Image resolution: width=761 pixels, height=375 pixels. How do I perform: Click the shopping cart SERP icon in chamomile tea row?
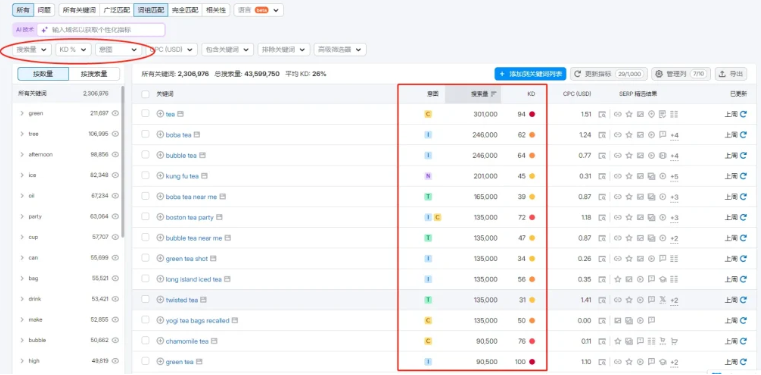[674, 341]
